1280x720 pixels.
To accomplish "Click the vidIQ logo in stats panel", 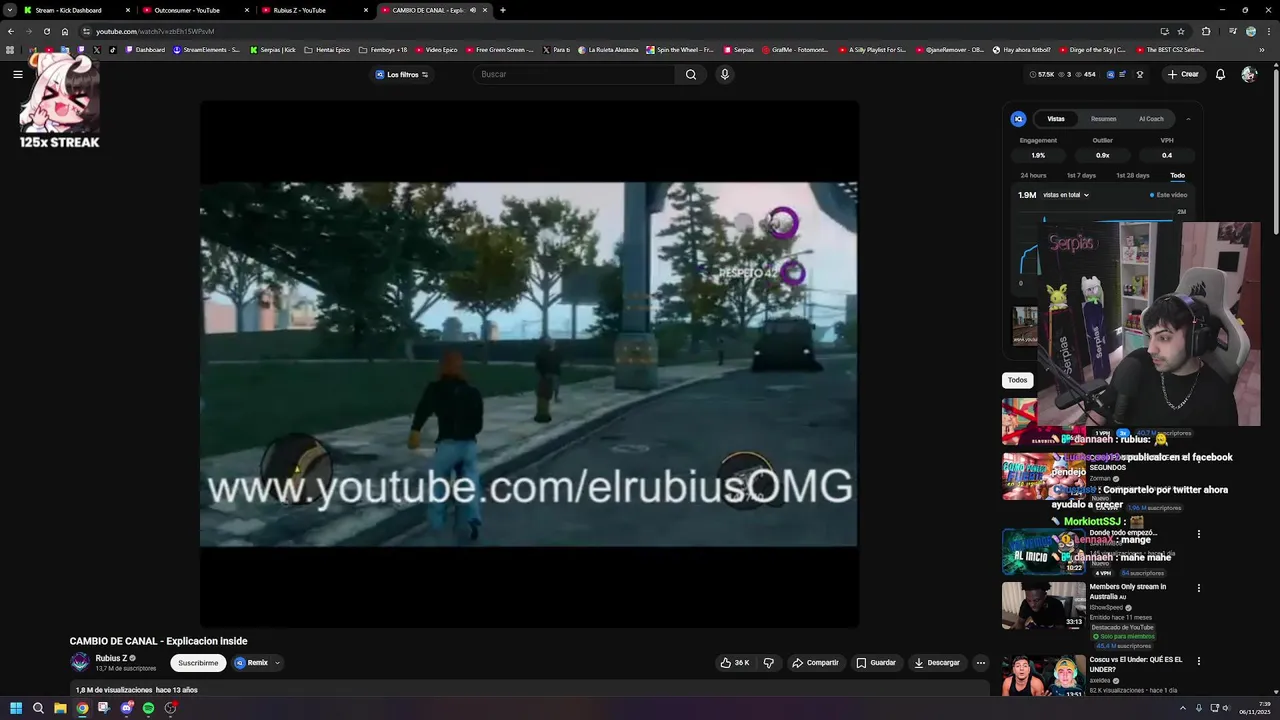I will click(x=1018, y=119).
